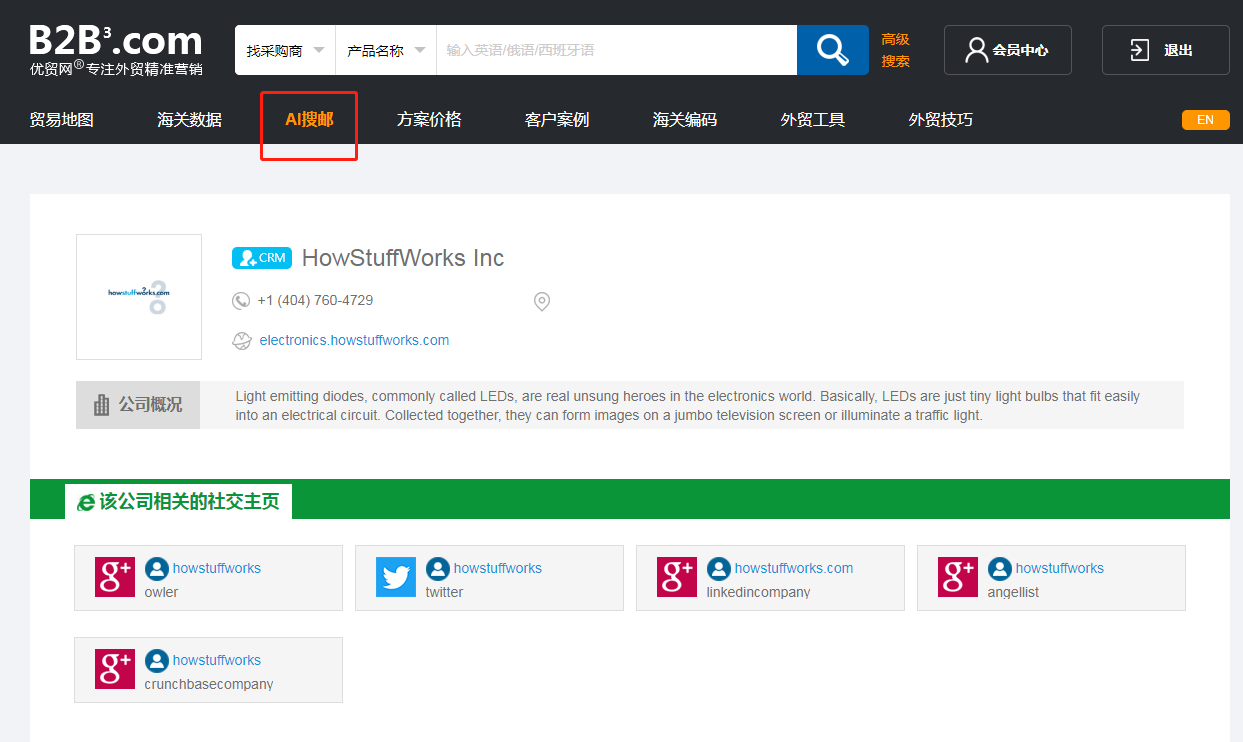Open the howstuffworks owler profile link
The height and width of the screenshot is (742, 1243).
click(217, 568)
